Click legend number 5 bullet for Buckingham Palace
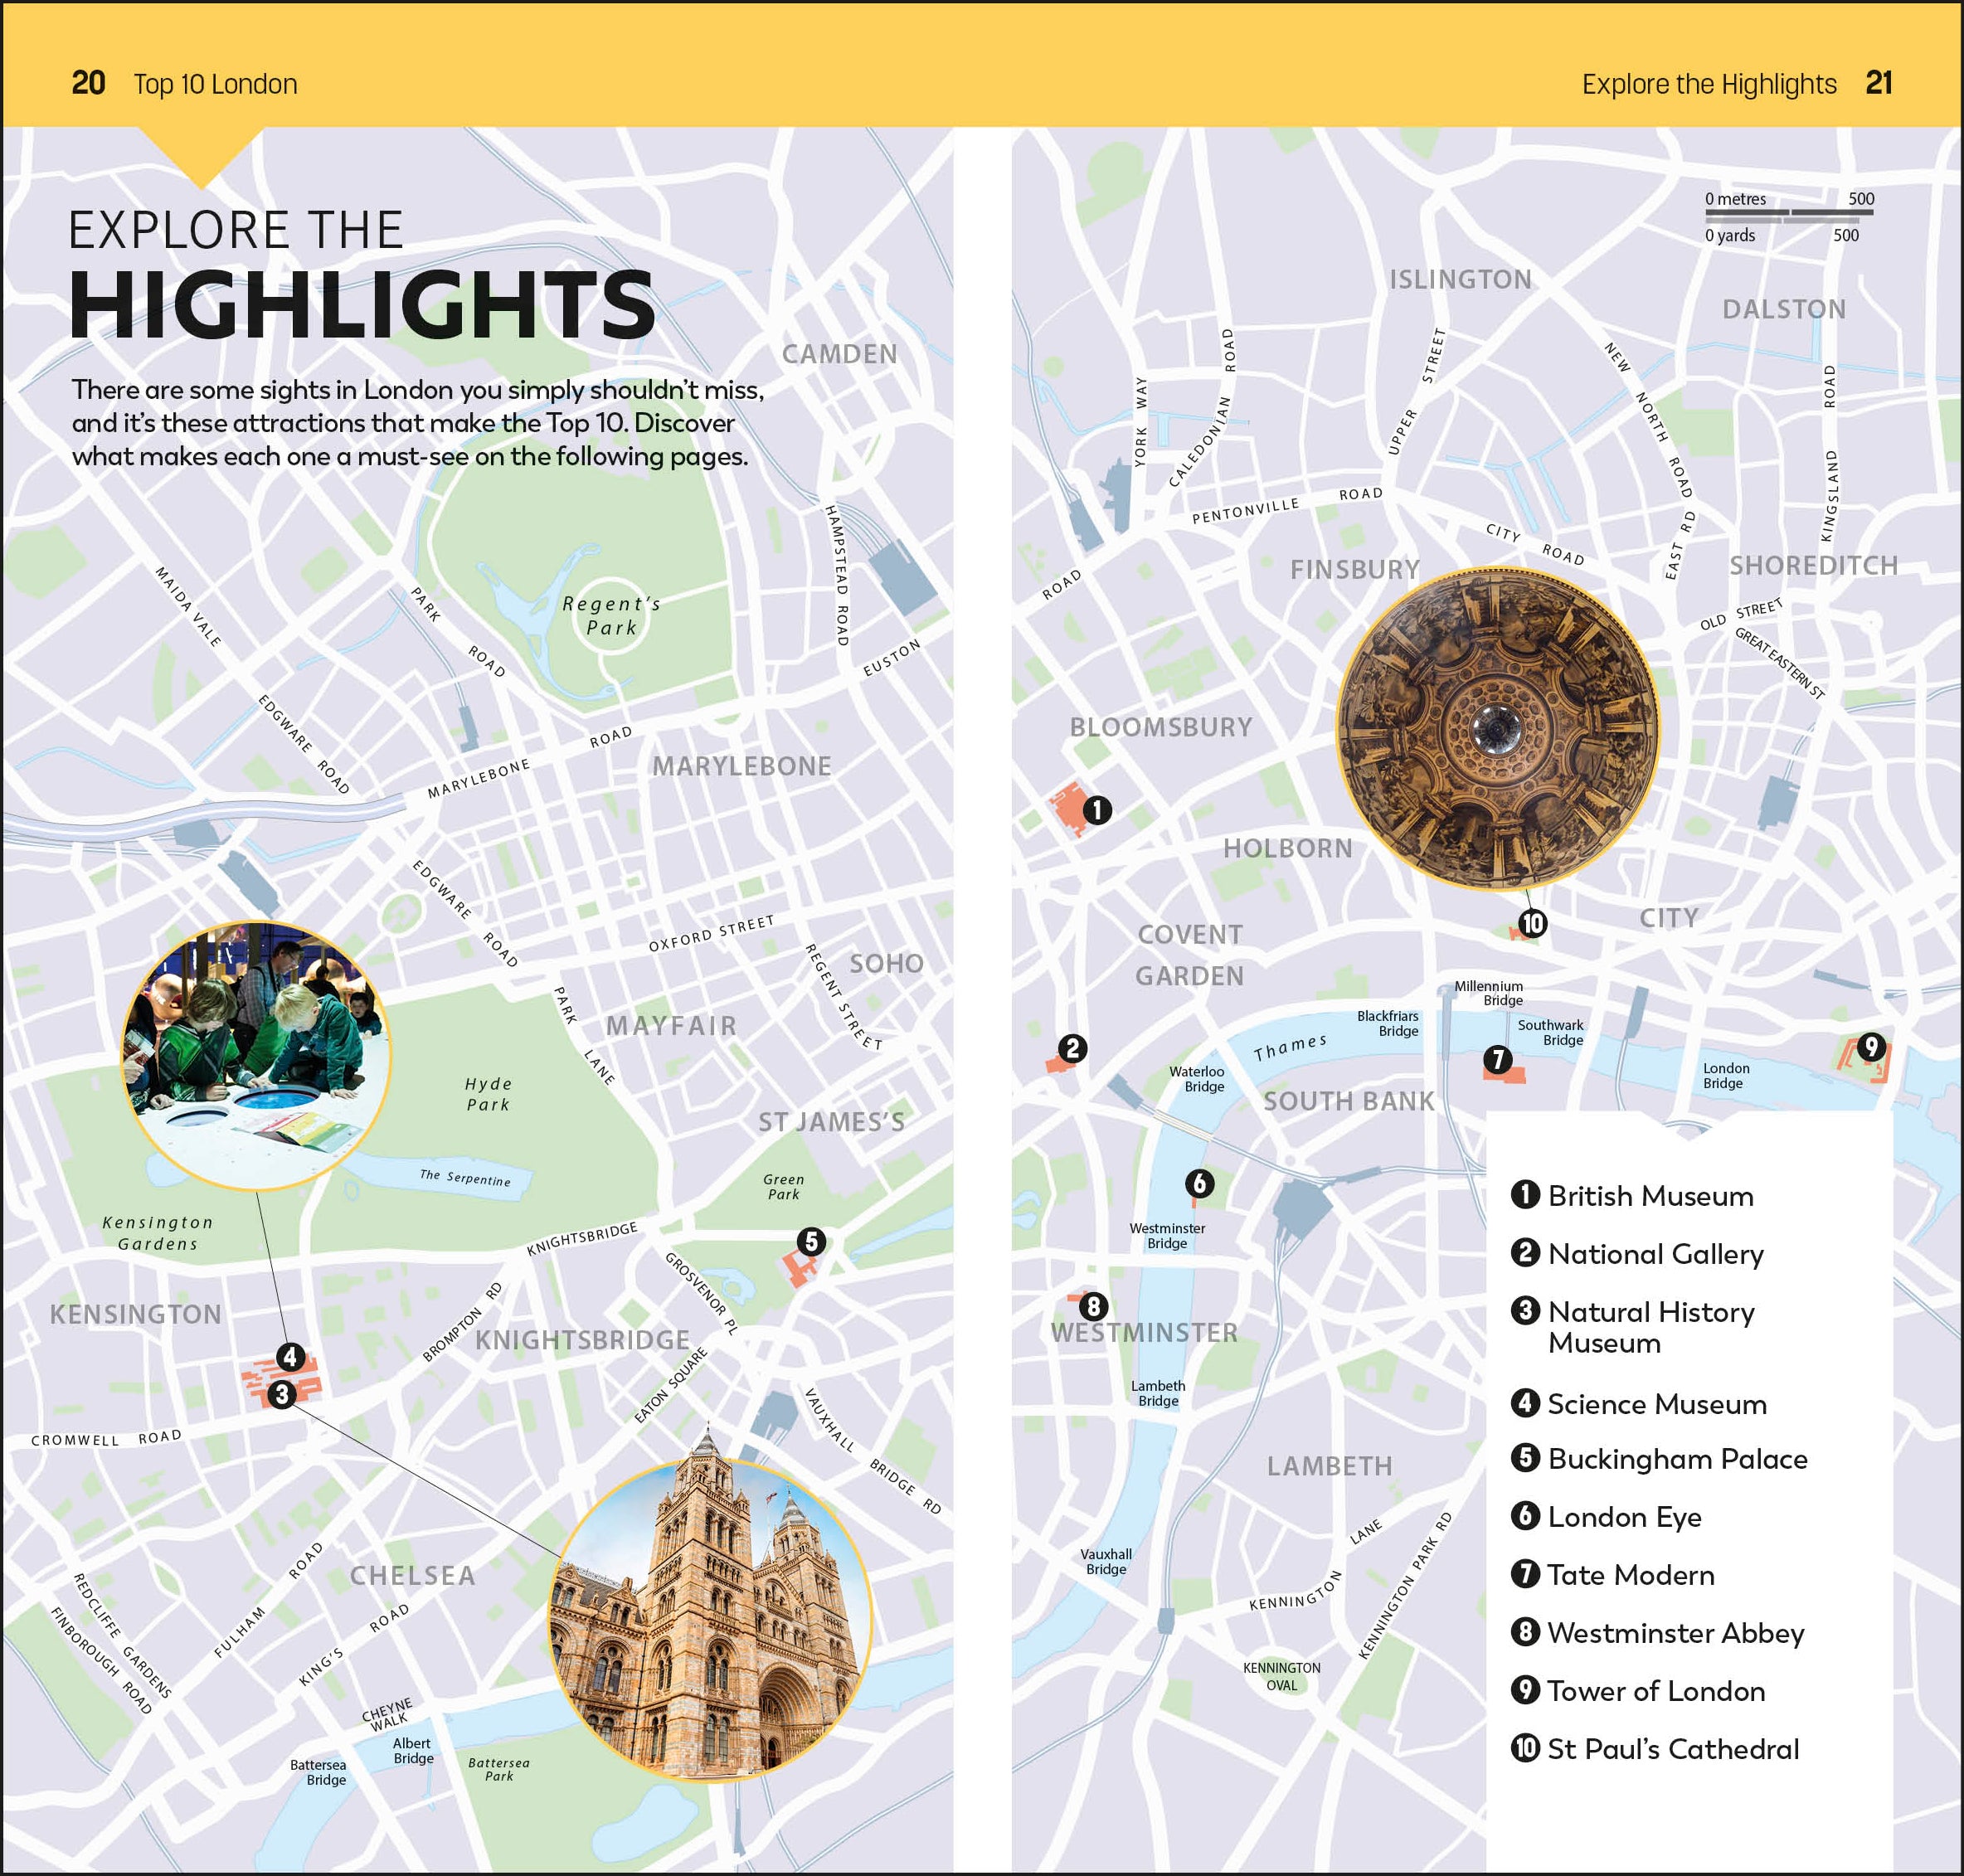Viewport: 1964px width, 1876px height. (1525, 1457)
